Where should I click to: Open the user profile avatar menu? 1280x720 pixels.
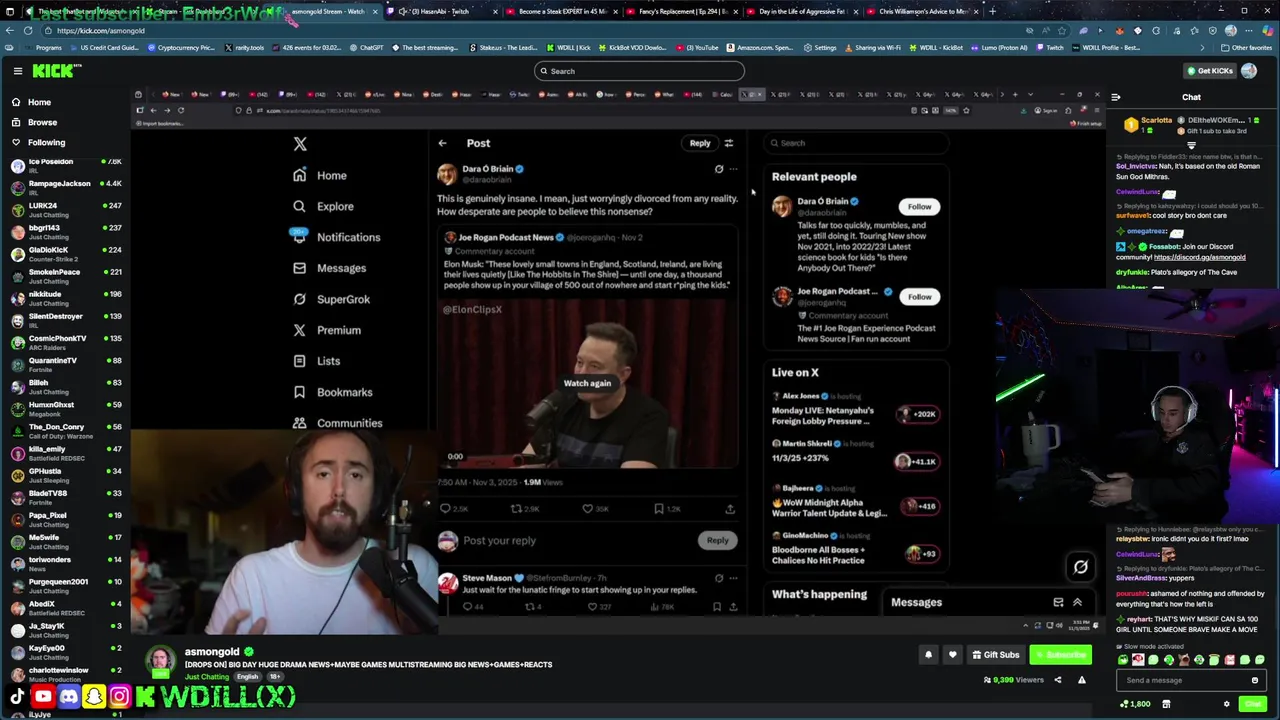pyautogui.click(x=1249, y=71)
